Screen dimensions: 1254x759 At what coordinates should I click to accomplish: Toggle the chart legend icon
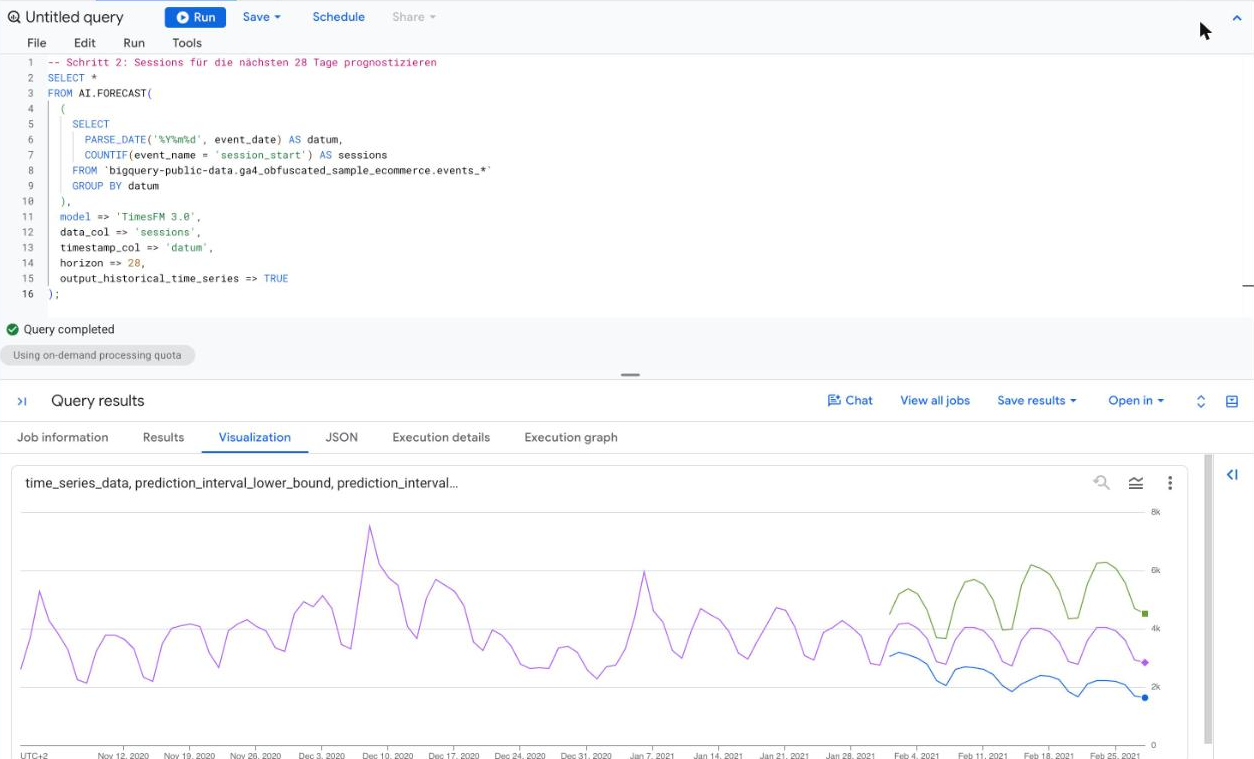1136,483
